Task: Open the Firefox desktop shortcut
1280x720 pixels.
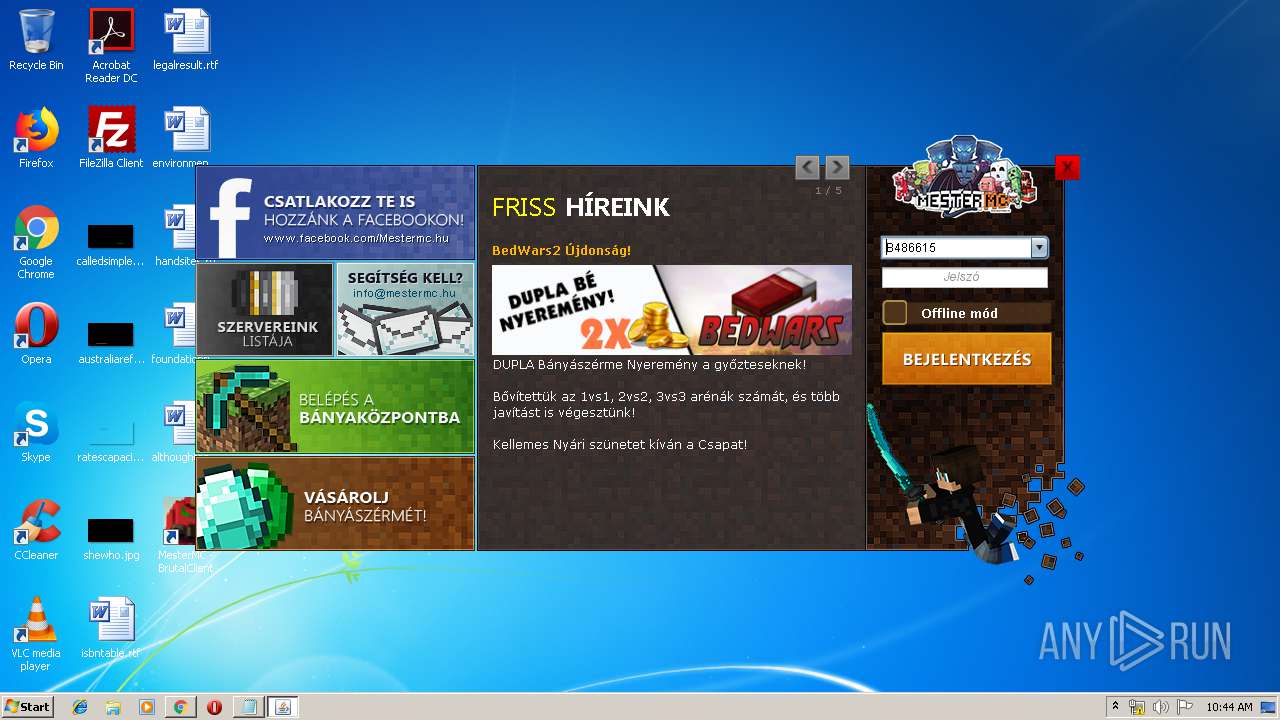Action: tap(36, 138)
